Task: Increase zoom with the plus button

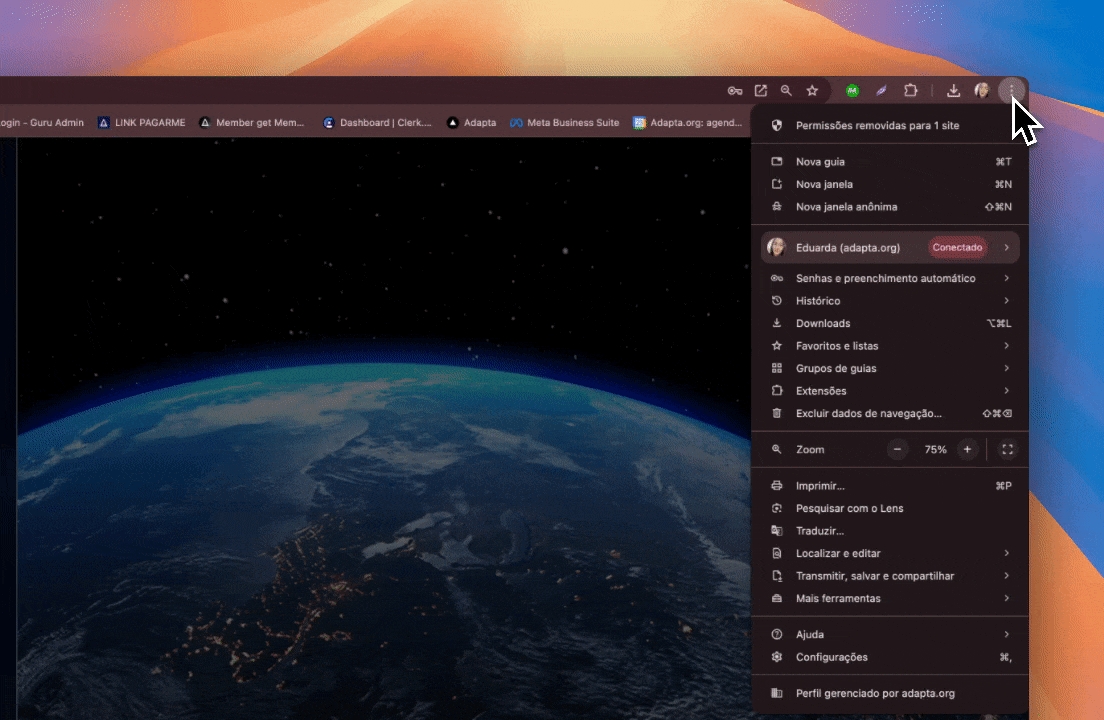Action: coord(967,450)
